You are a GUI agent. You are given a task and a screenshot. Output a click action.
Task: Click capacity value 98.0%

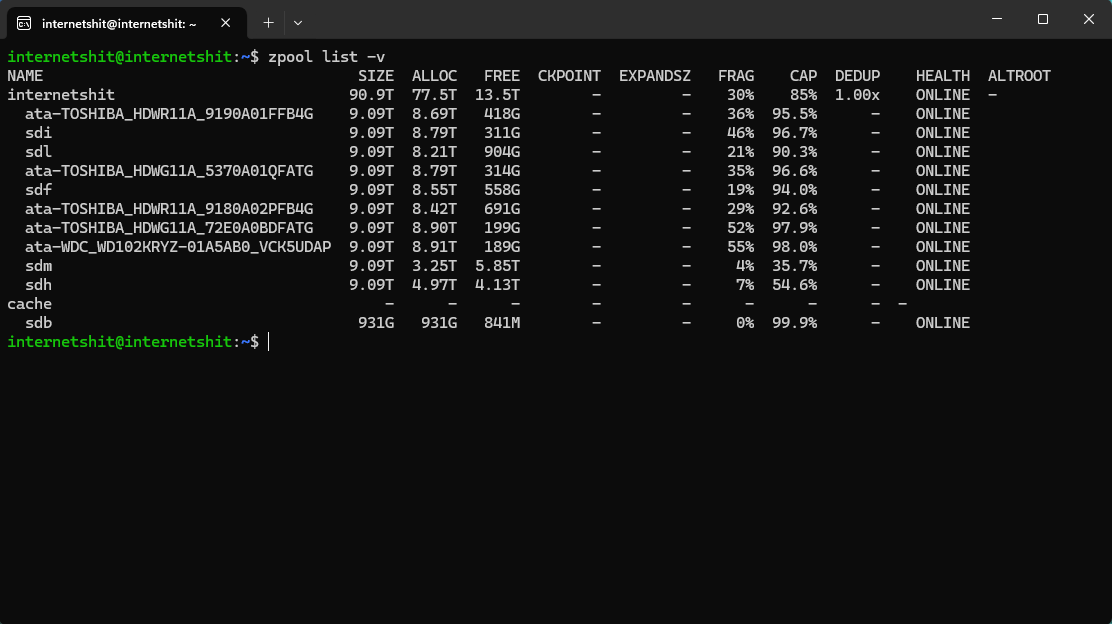click(795, 247)
